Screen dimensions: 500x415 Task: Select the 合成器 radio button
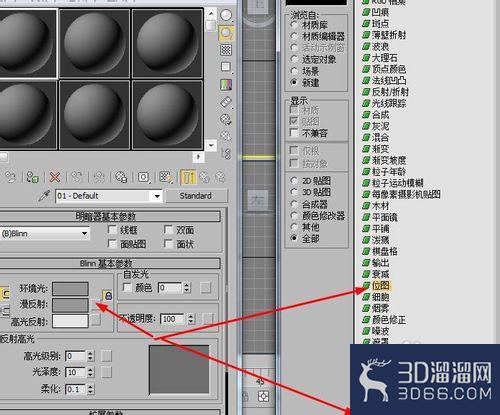294,204
